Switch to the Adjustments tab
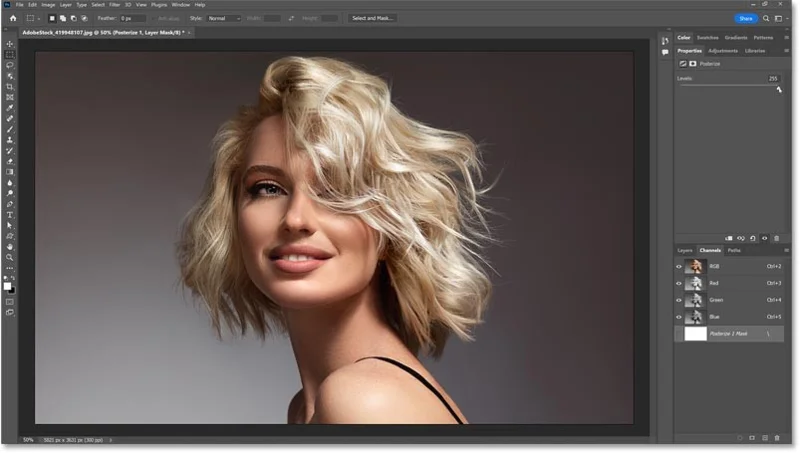 723,51
